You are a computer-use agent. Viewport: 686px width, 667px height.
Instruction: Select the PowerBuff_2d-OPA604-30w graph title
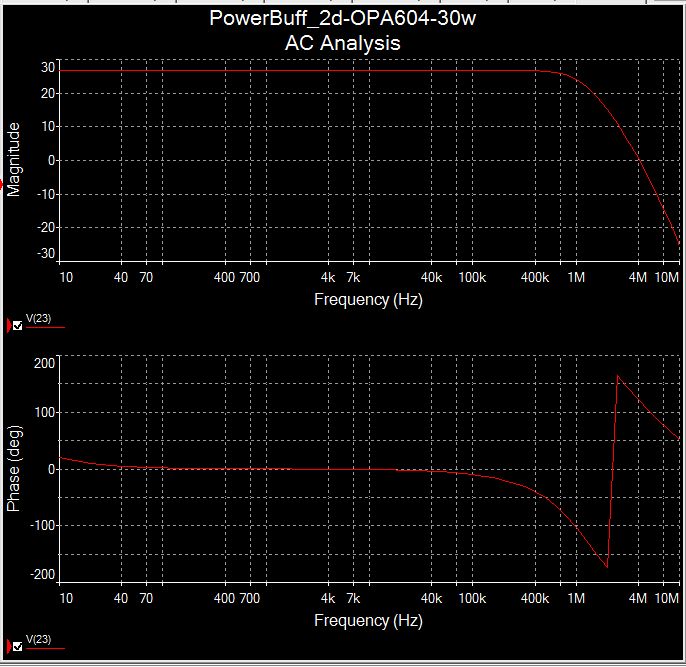pyautogui.click(x=343, y=18)
